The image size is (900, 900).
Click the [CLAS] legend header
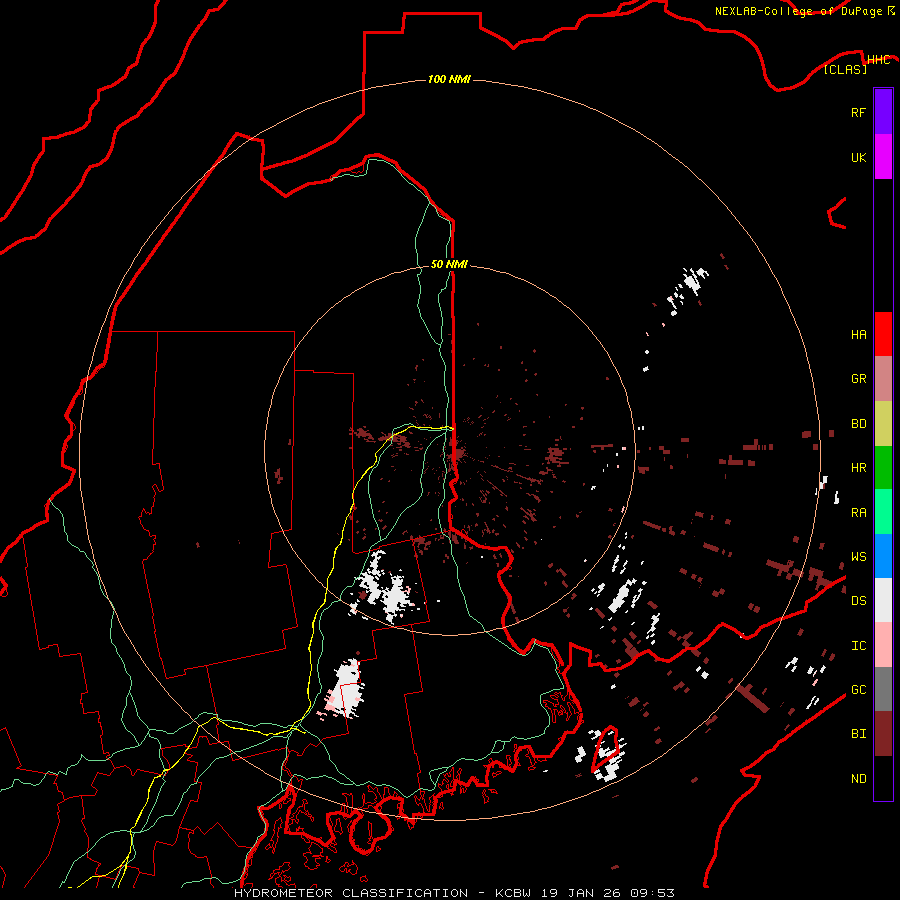point(845,69)
